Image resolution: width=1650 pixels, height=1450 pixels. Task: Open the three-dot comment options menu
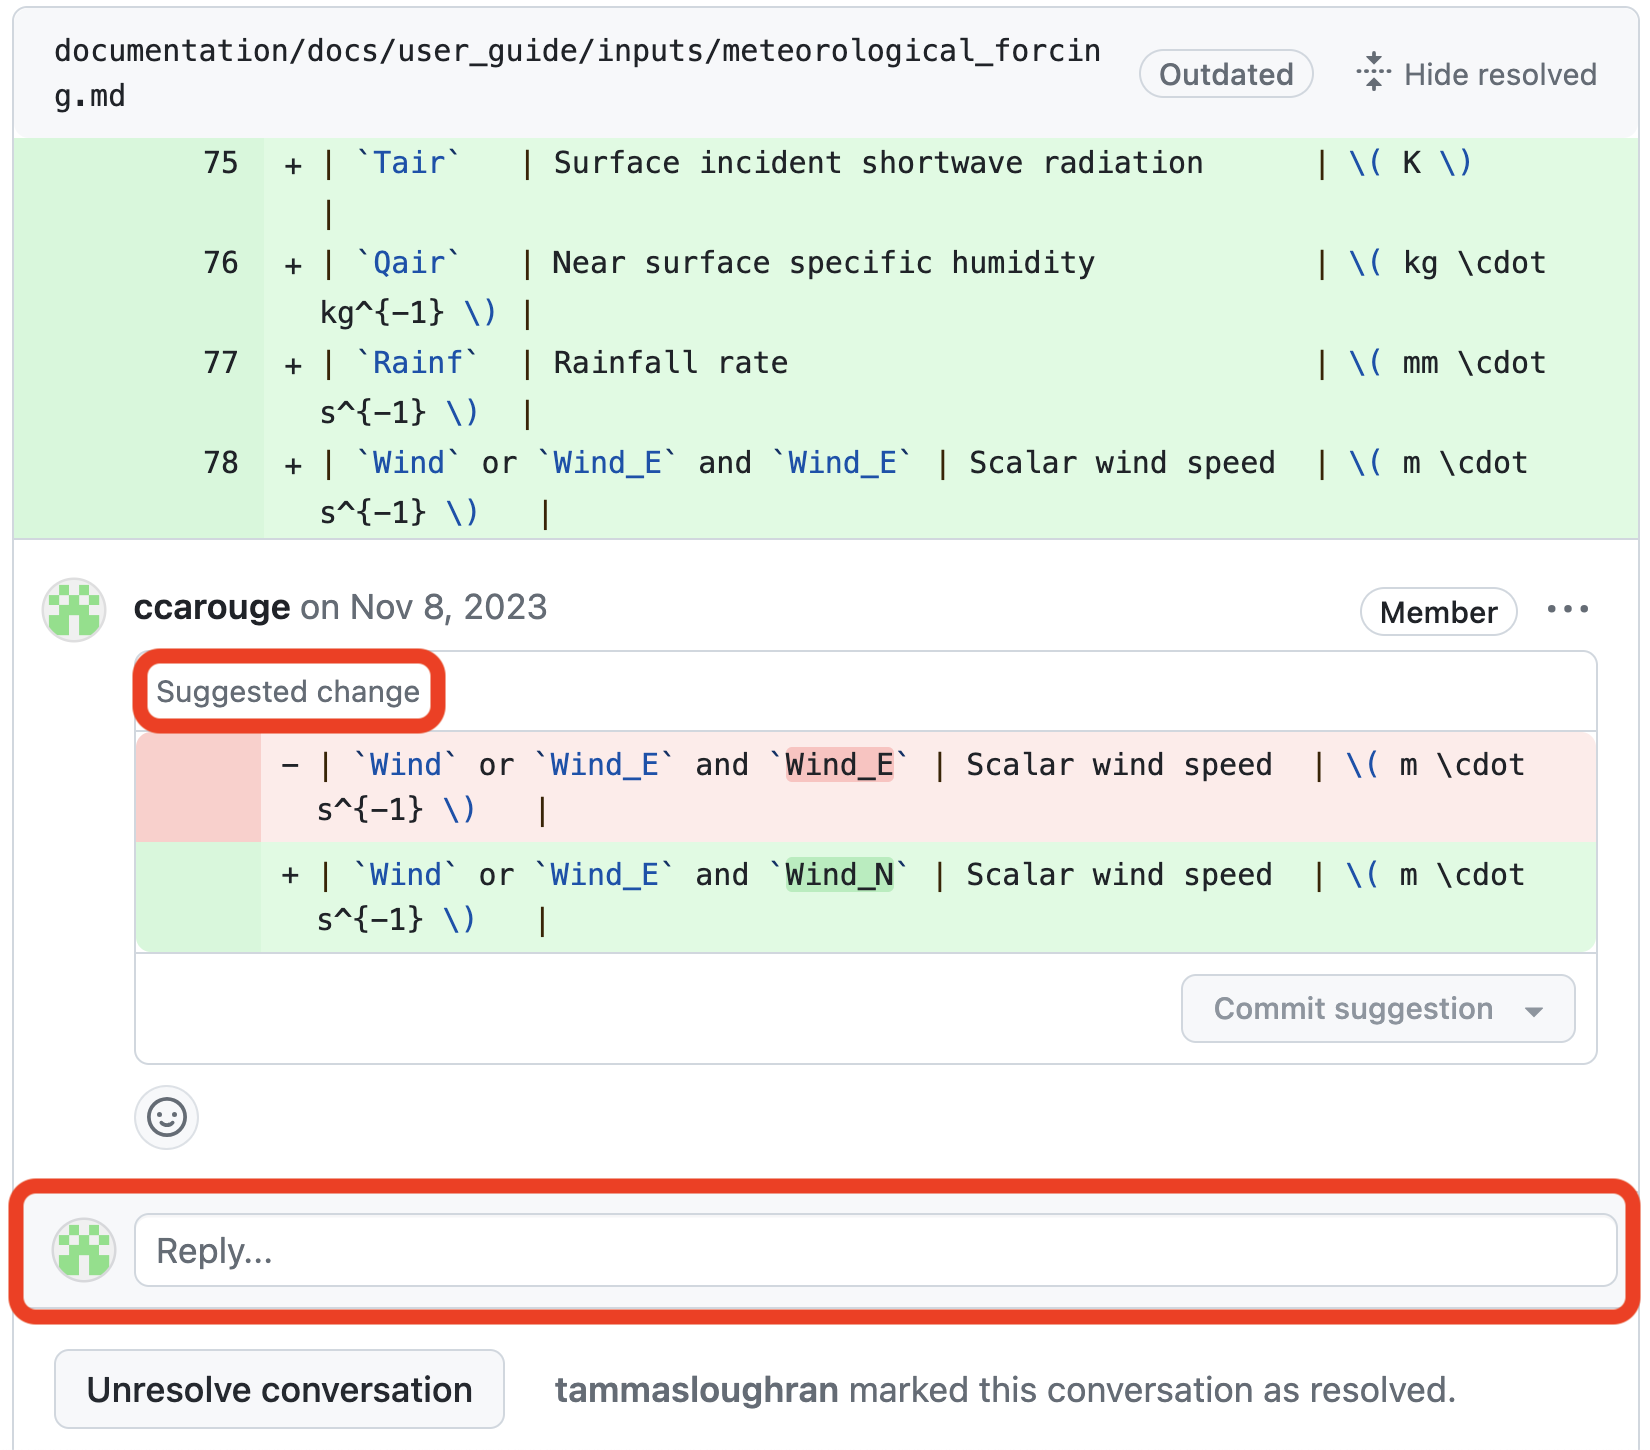pos(1567,609)
